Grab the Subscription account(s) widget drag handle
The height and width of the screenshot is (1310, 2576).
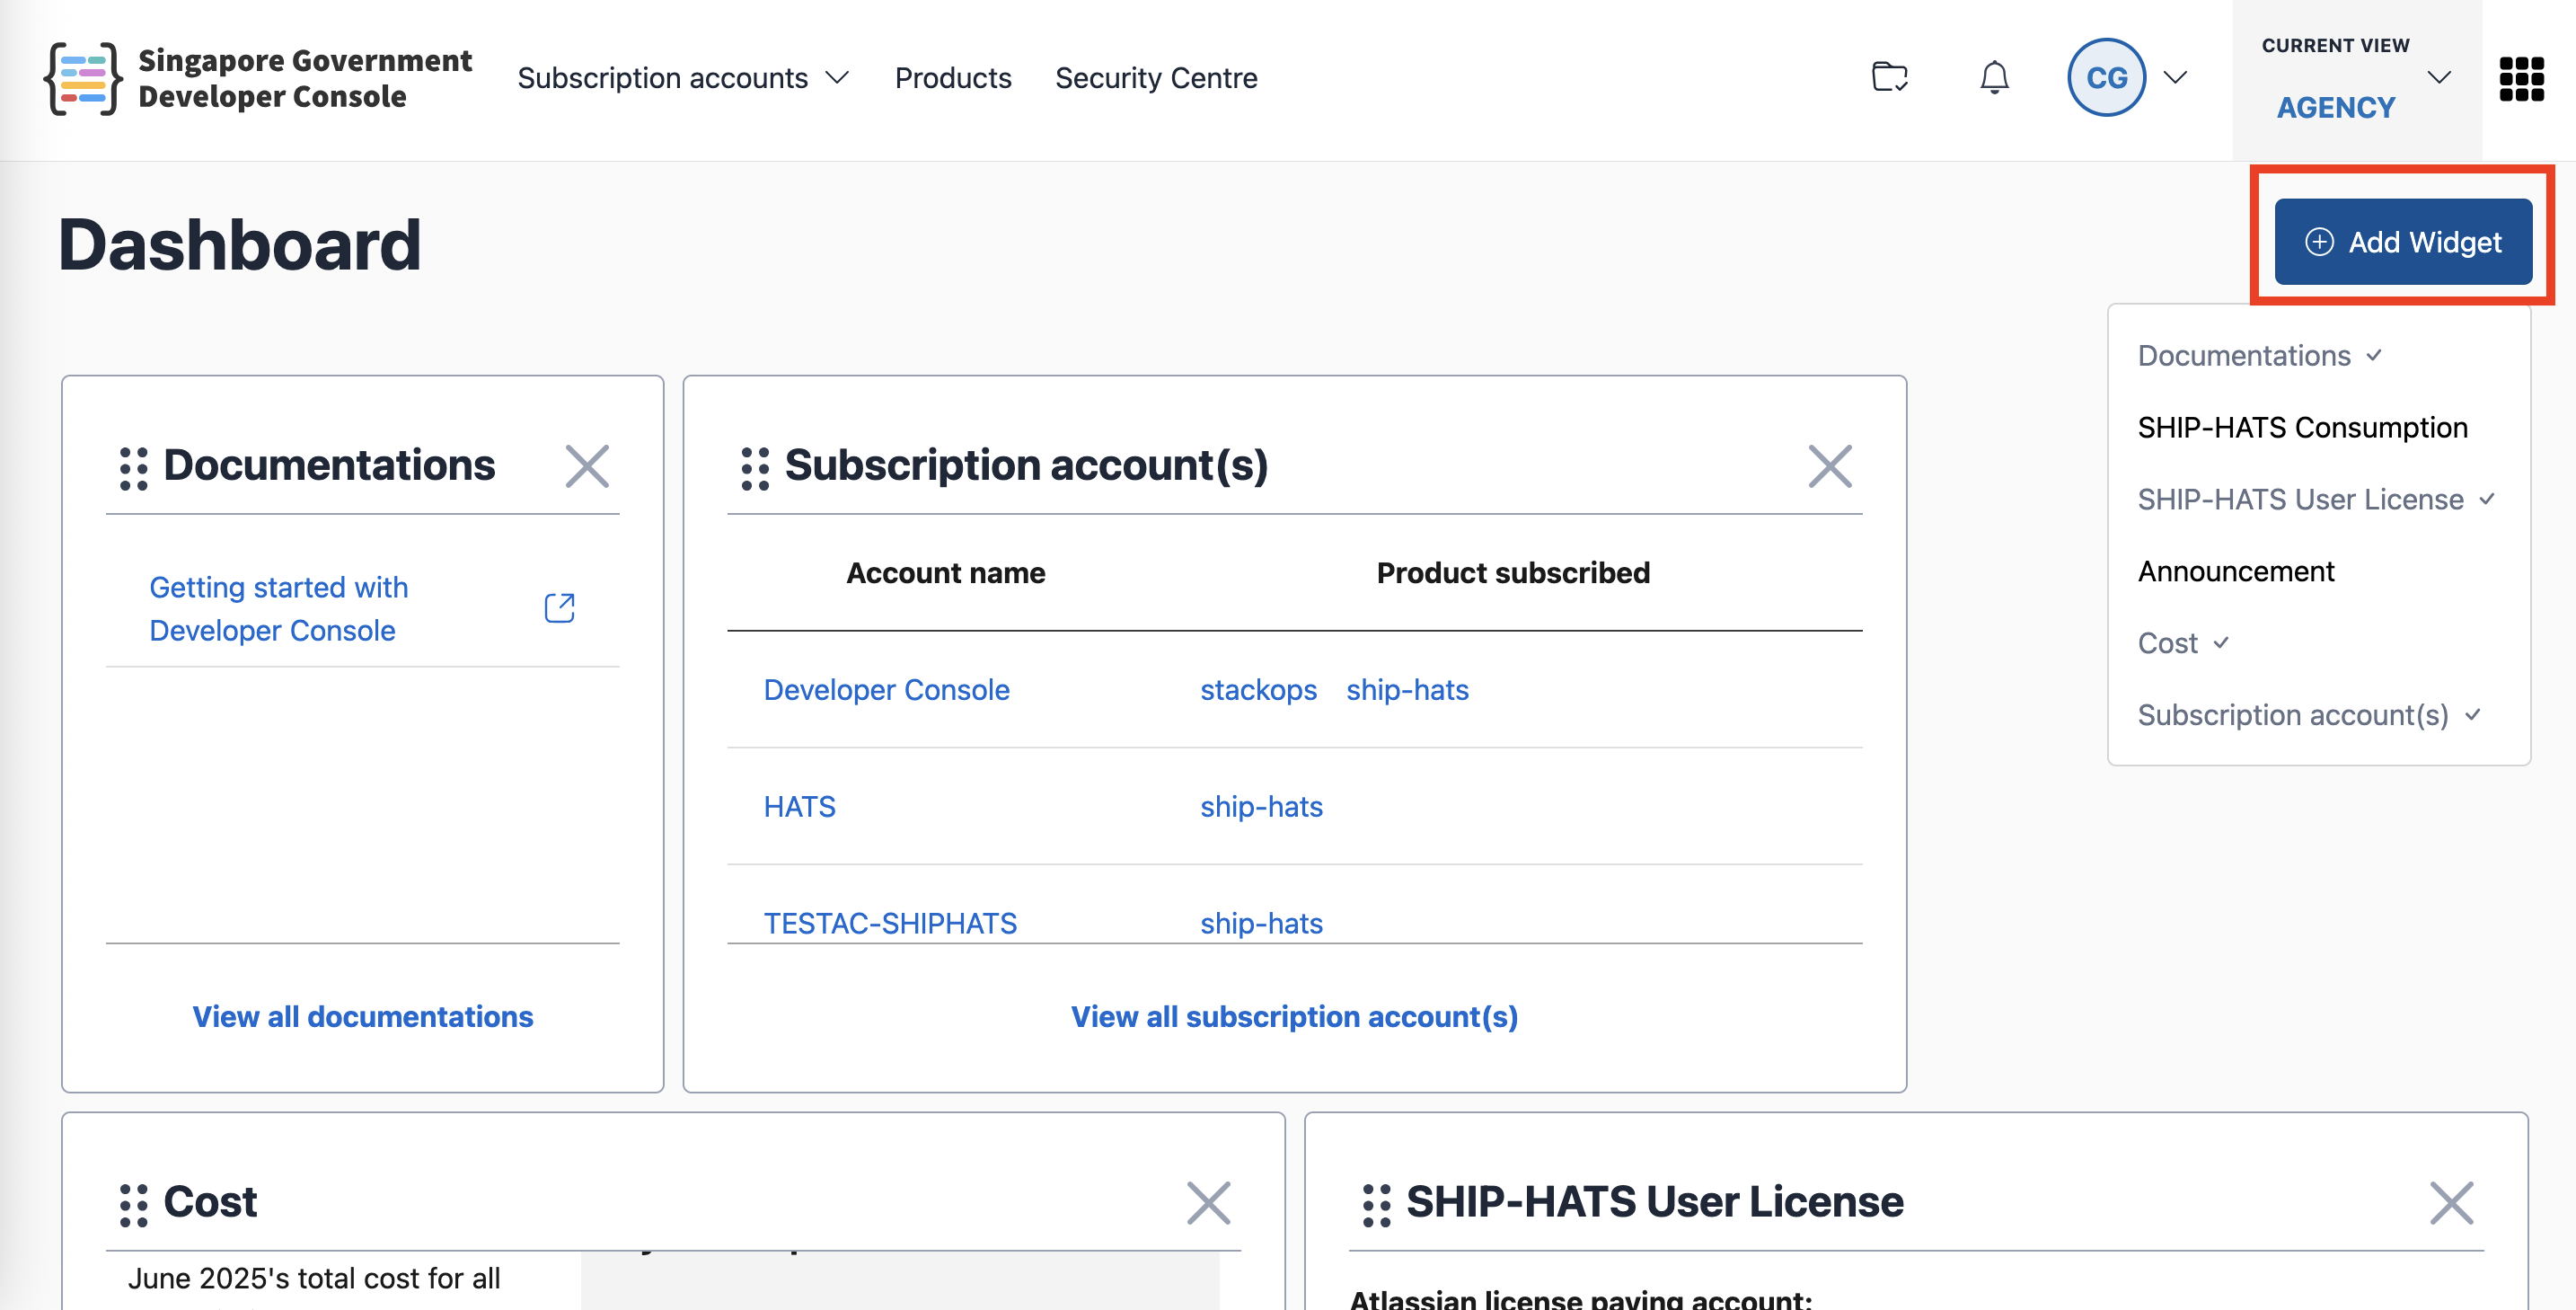[x=755, y=468]
